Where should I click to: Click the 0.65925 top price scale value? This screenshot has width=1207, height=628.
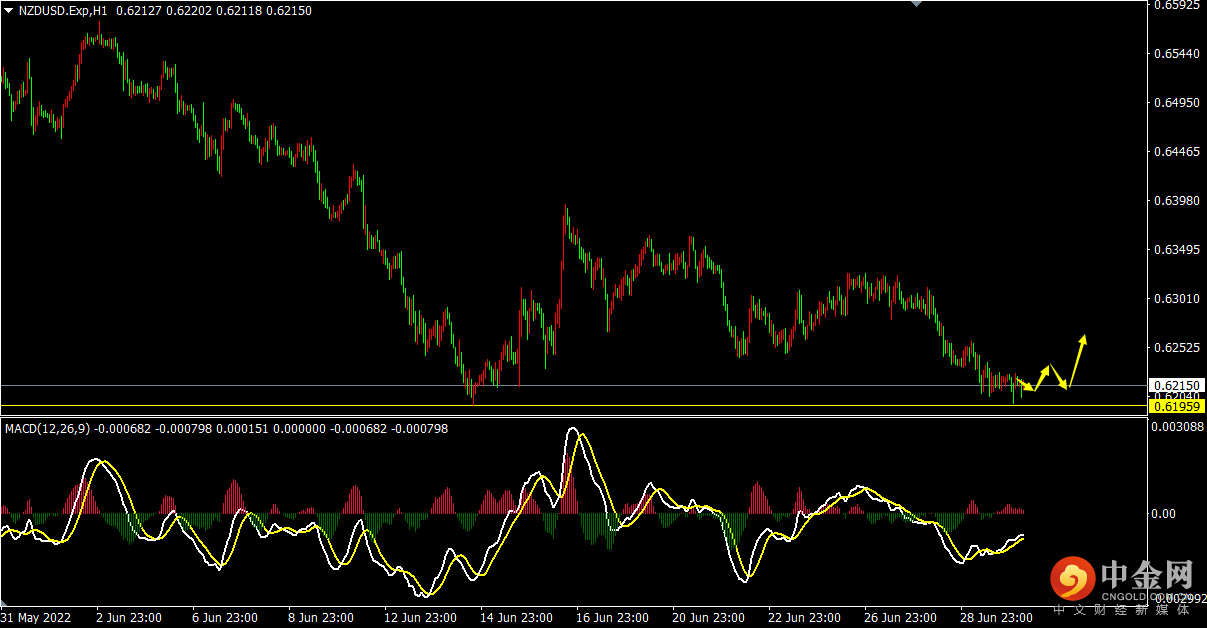1176,5
